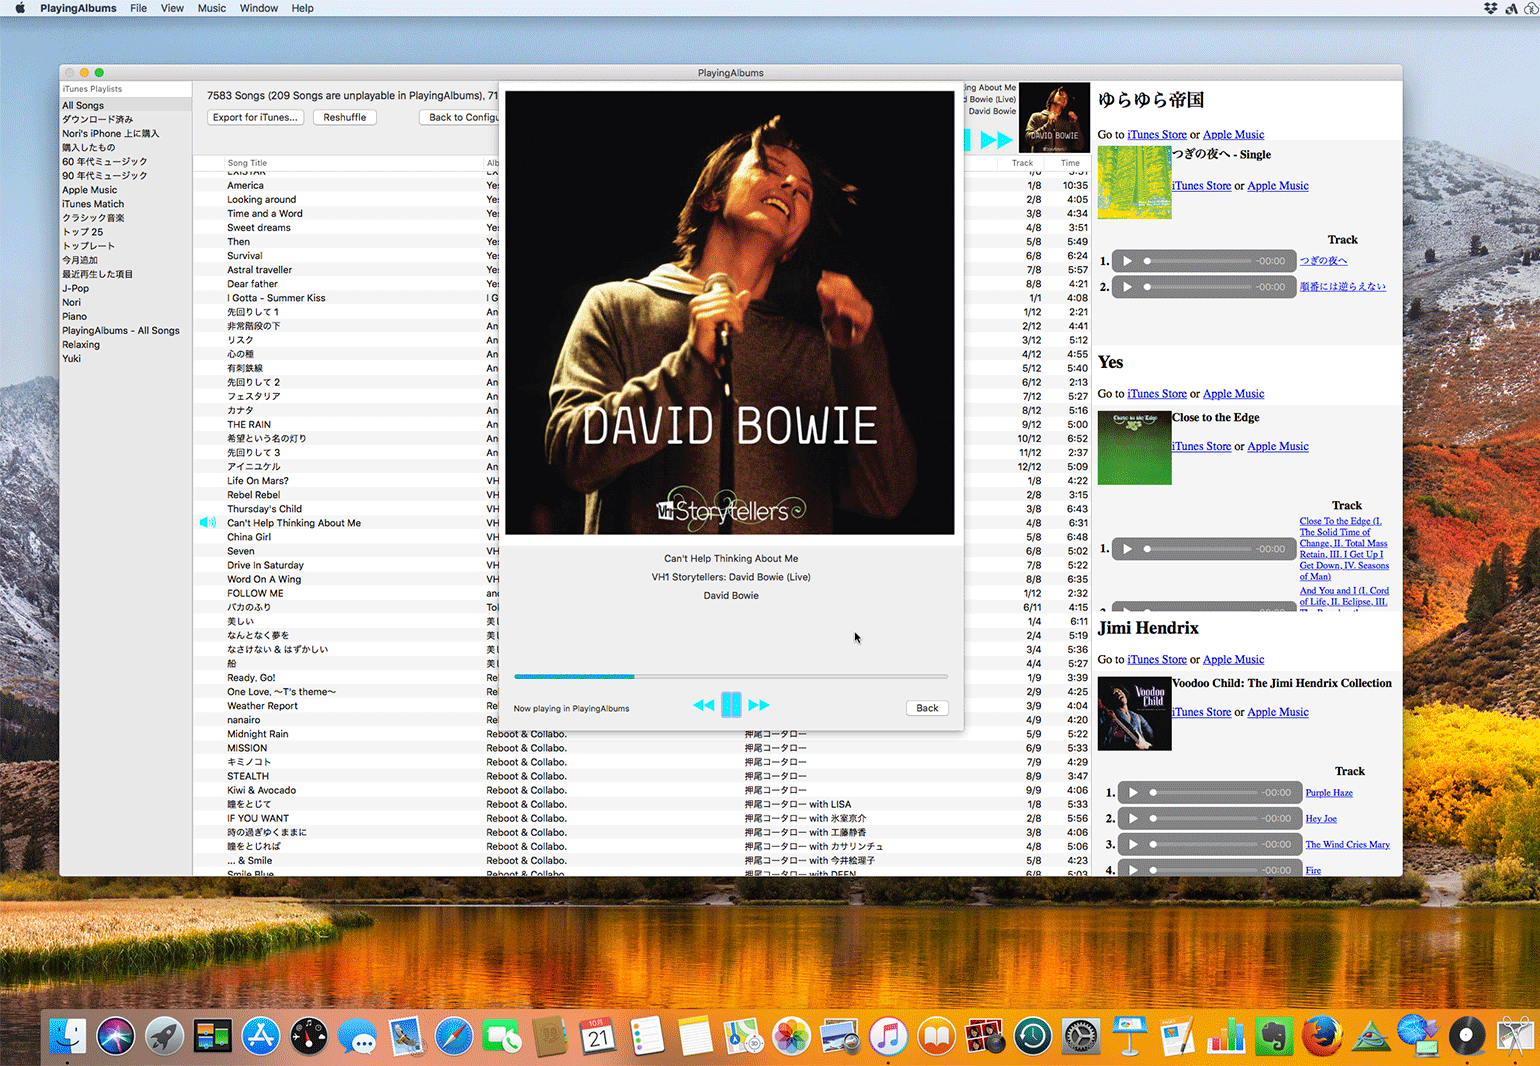Launch Siri from the dock
The height and width of the screenshot is (1066, 1540).
point(116,1036)
